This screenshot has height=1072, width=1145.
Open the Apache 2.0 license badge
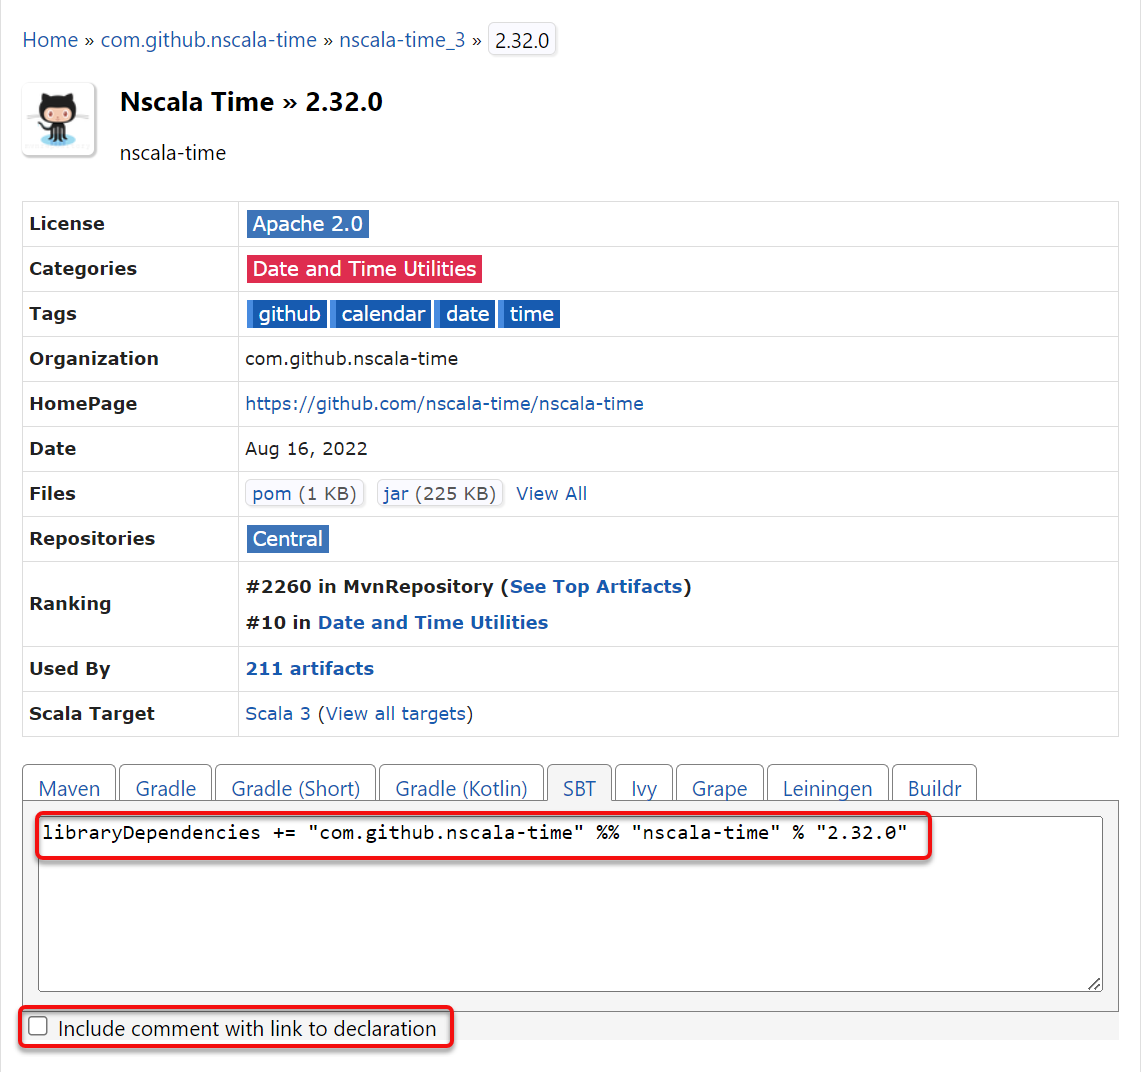coord(307,223)
